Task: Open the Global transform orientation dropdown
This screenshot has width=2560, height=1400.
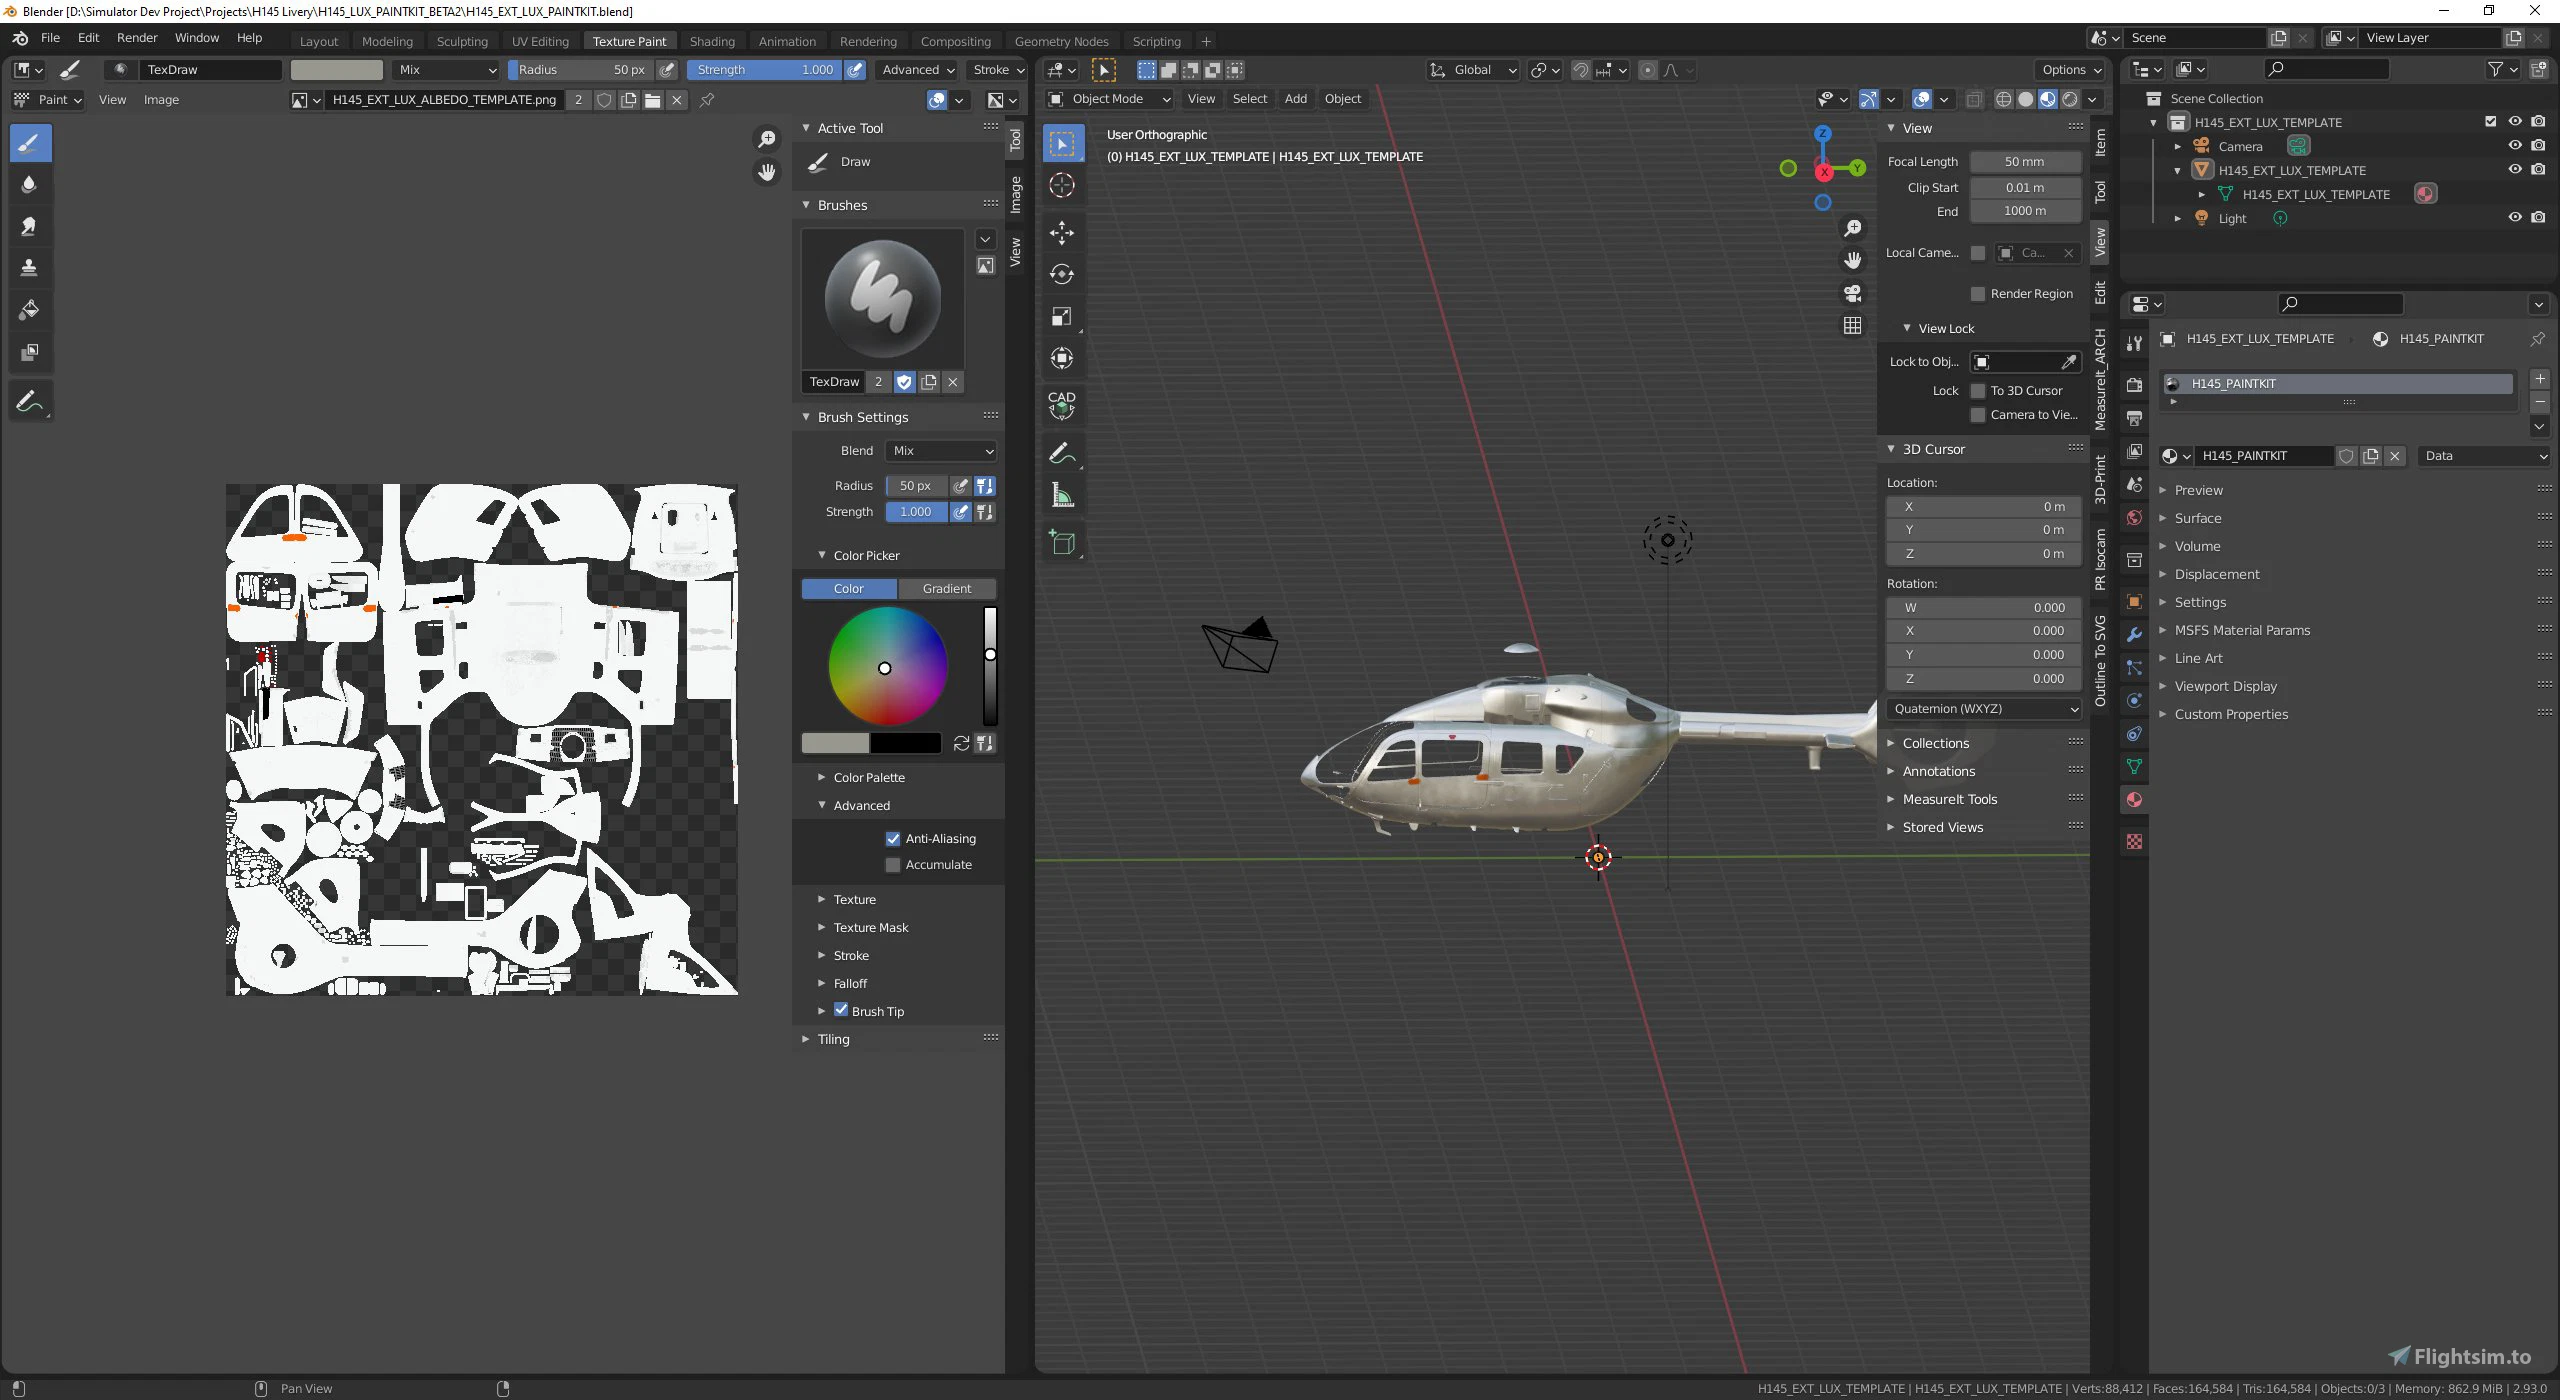Action: point(1473,70)
